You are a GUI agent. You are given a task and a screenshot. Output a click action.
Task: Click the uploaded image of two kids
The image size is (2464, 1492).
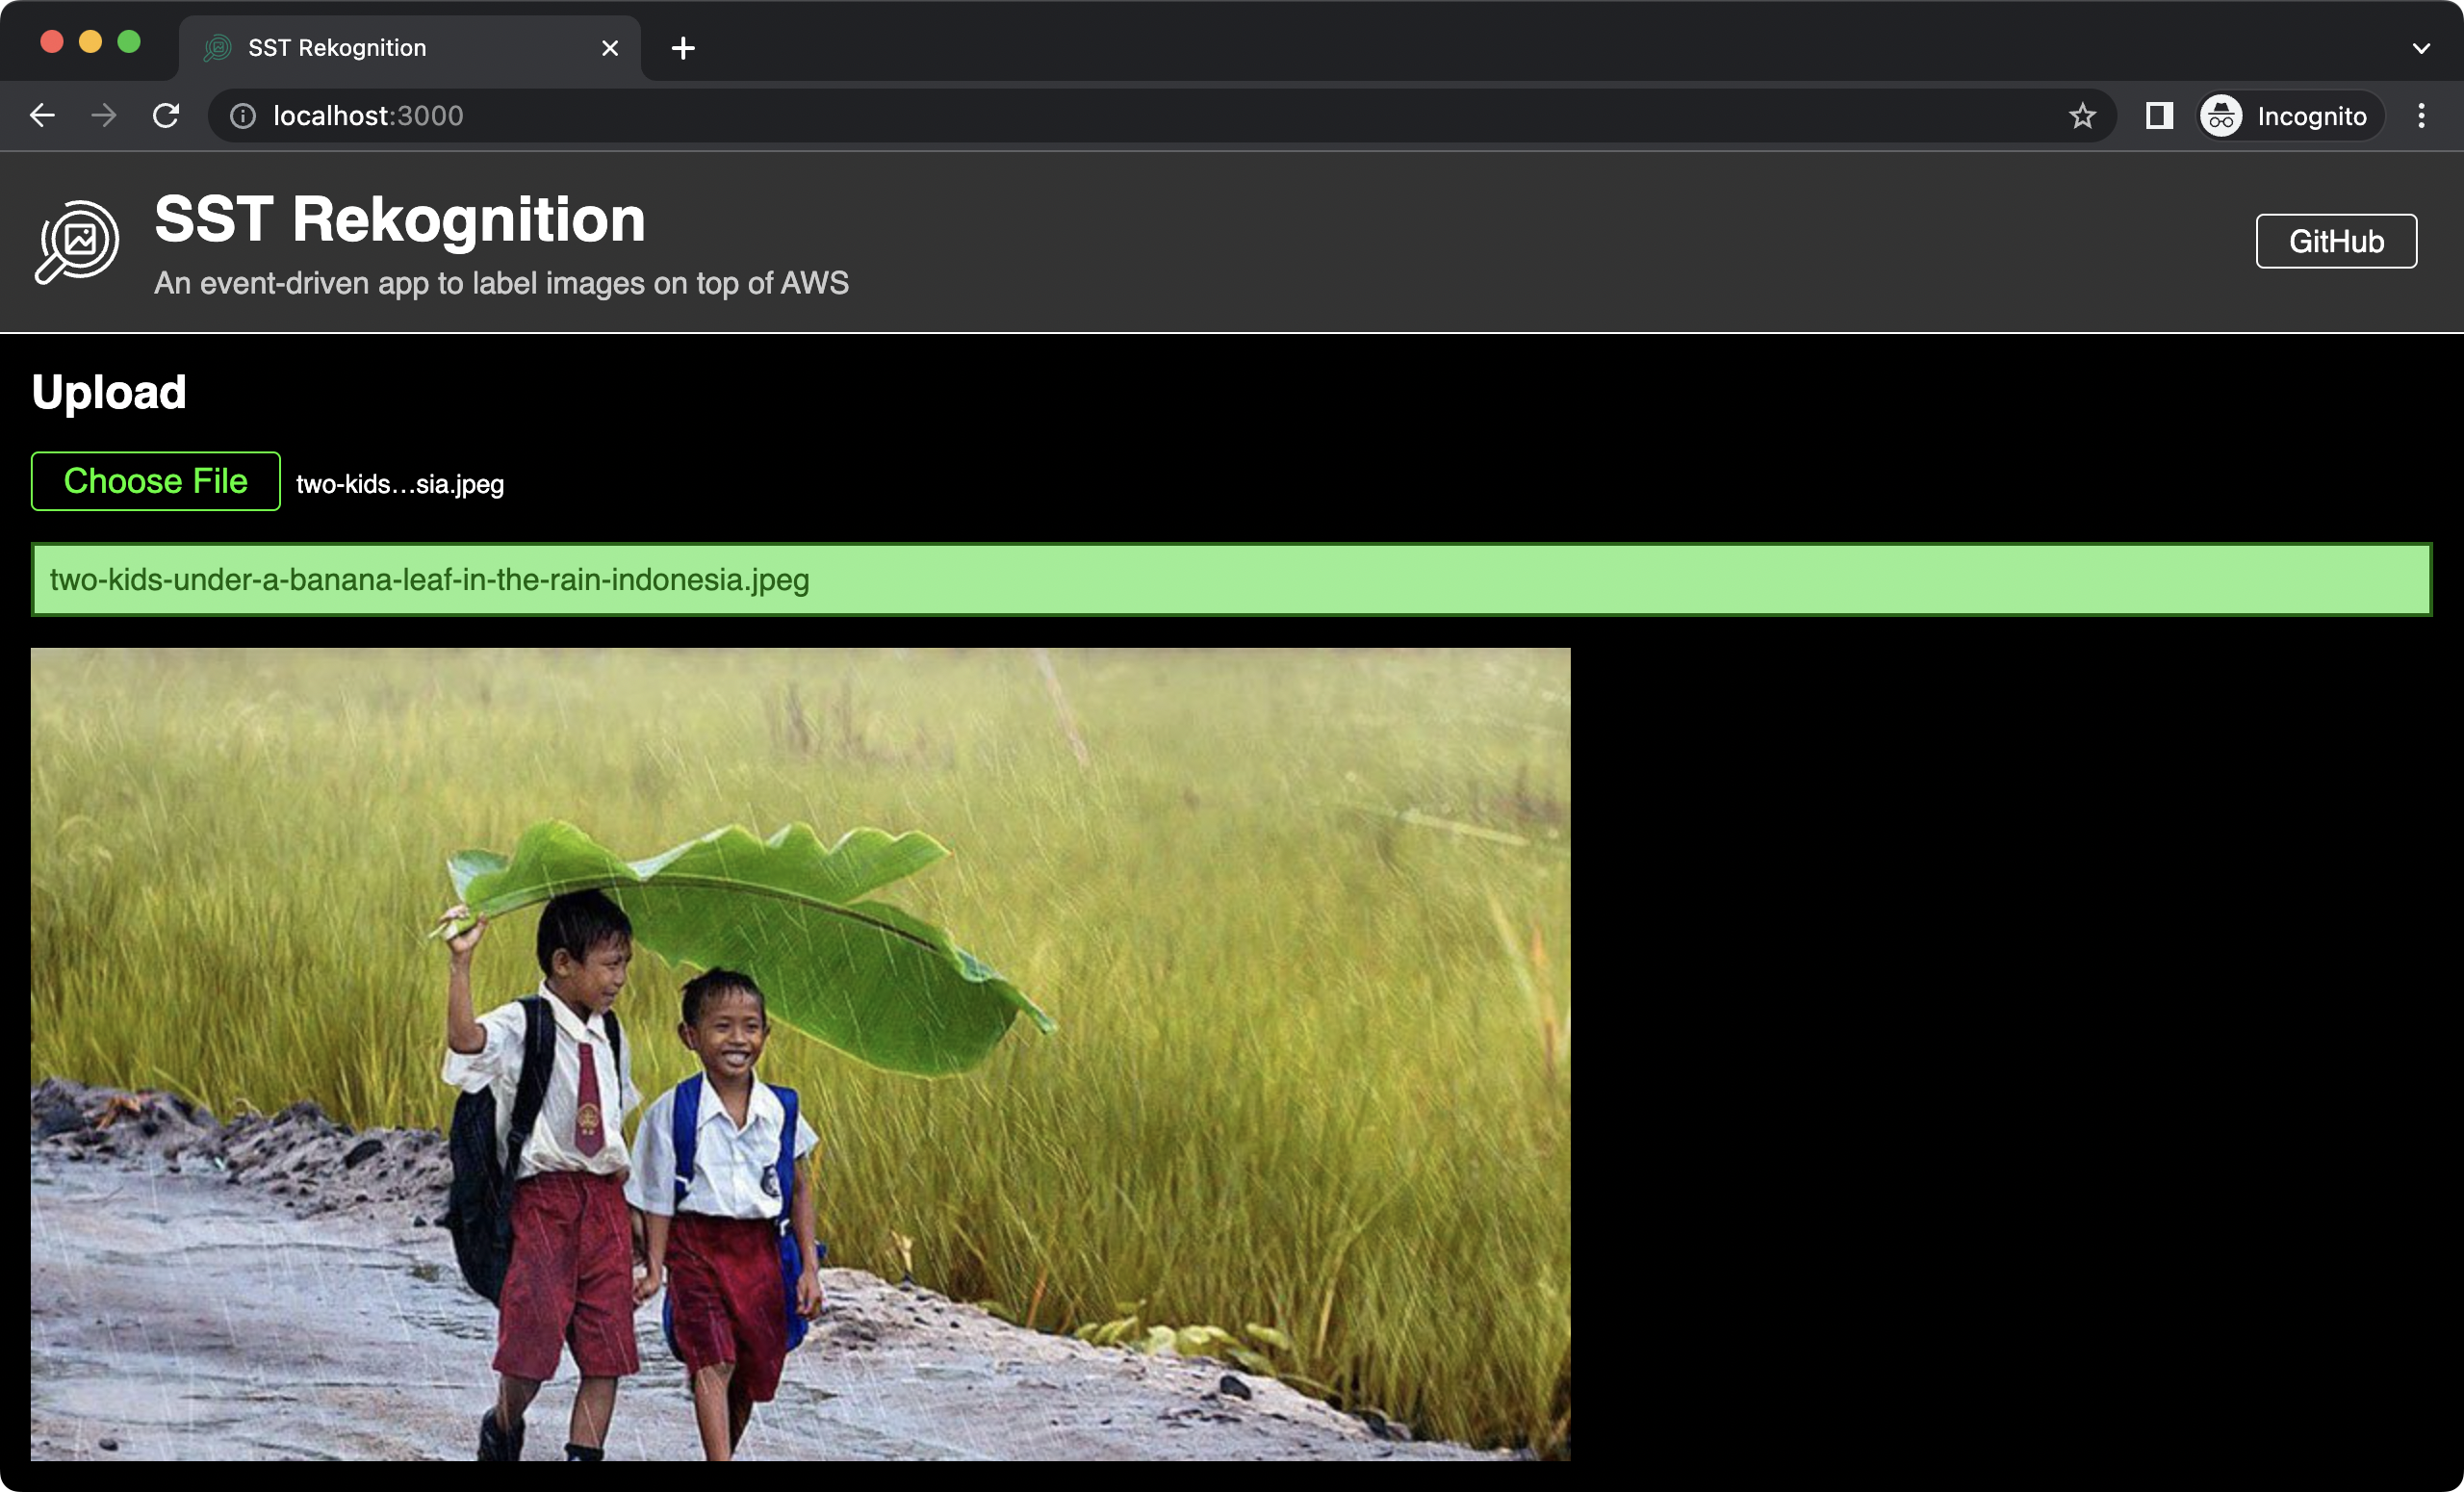800,1054
